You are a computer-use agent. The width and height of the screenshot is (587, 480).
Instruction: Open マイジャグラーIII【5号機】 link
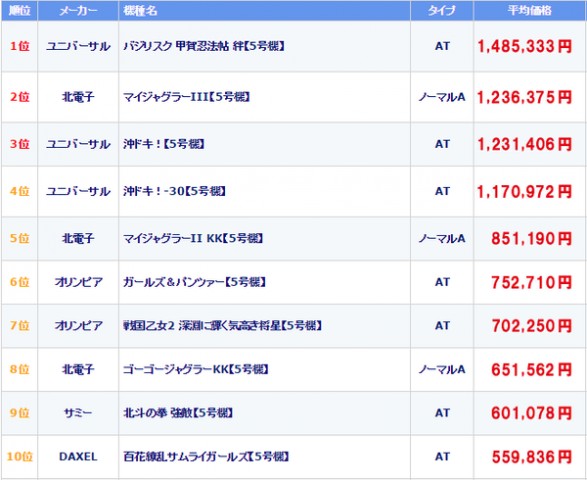pos(186,97)
